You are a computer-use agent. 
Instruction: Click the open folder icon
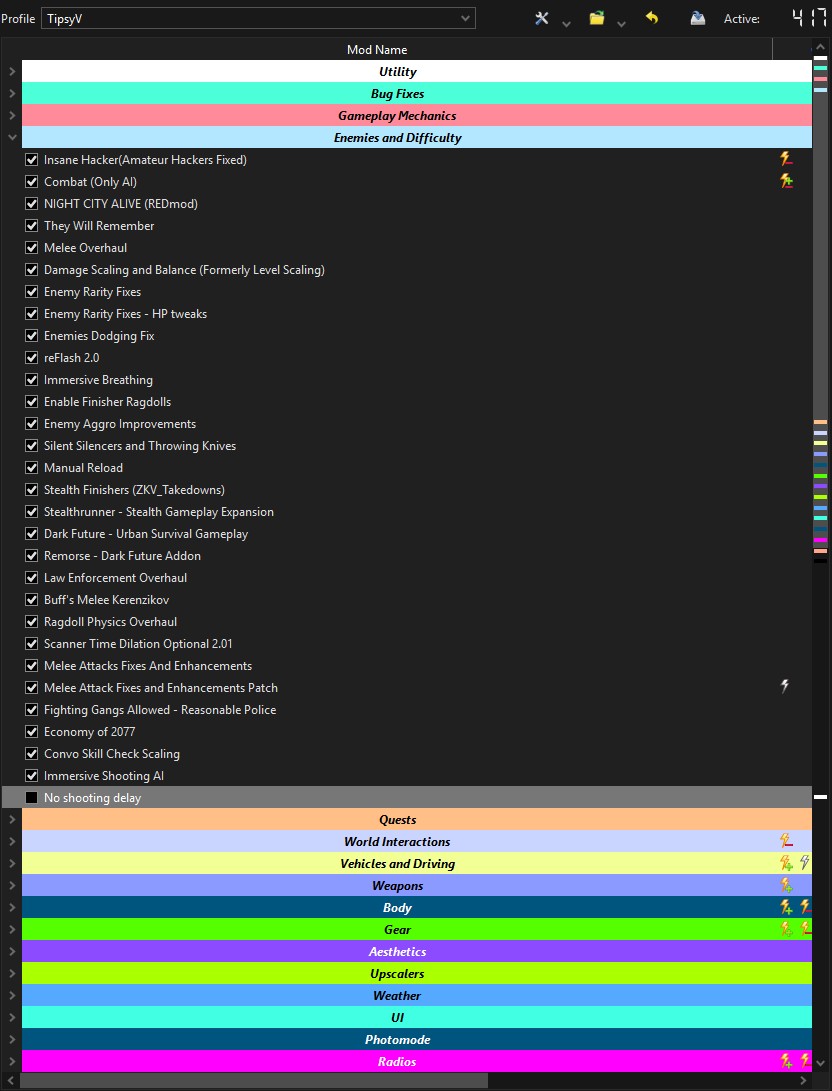pos(597,19)
